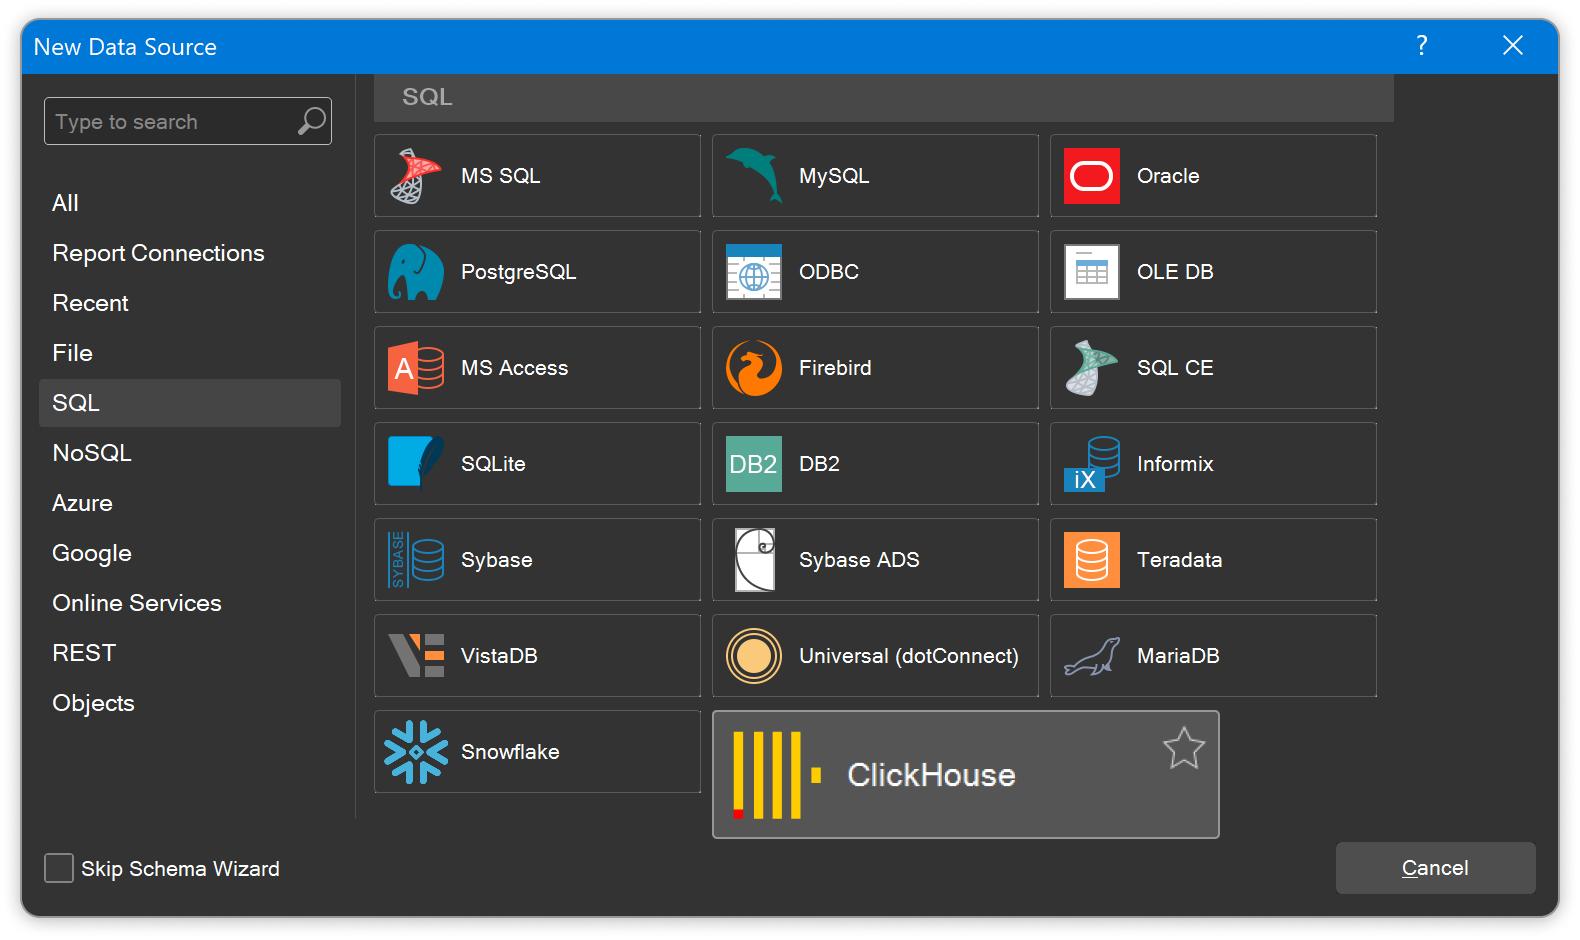Viewport: 1580px width, 940px height.
Task: Pick the PostgreSQL elephant icon
Action: click(416, 272)
